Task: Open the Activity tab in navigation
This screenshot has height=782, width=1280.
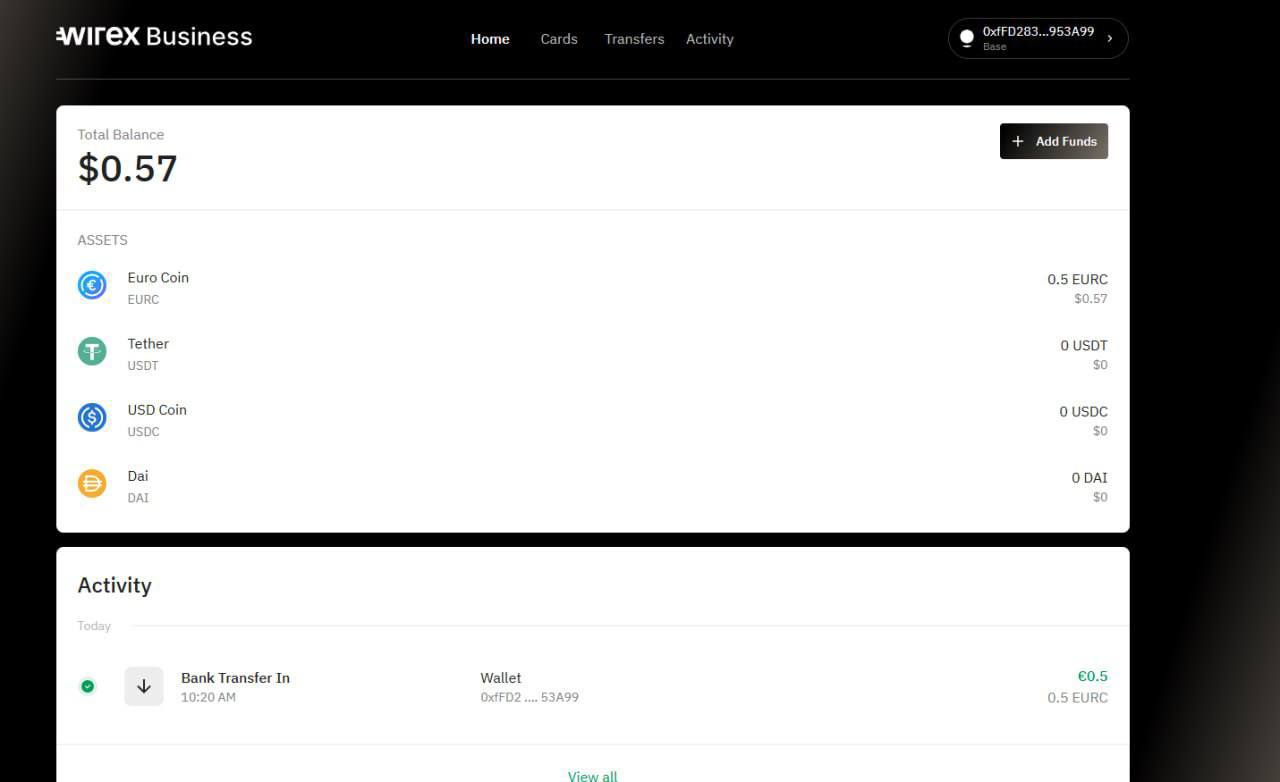Action: 710,39
